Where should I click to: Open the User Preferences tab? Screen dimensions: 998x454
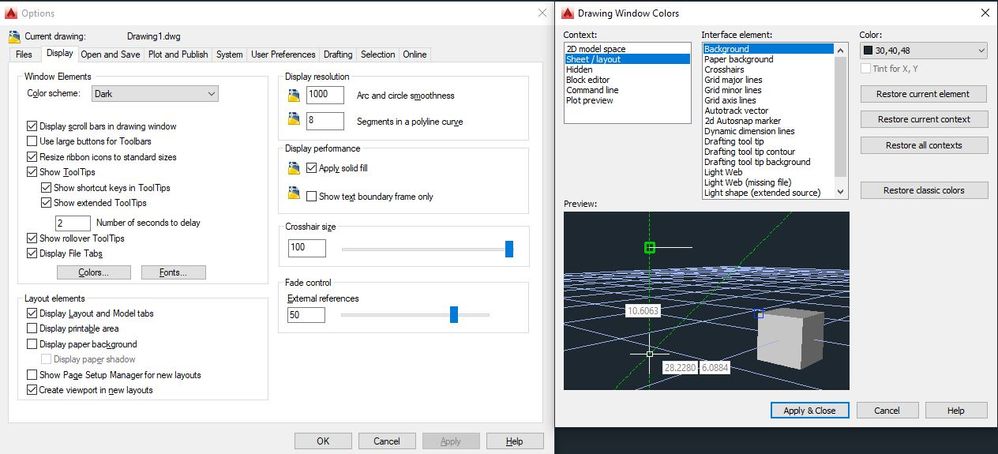click(283, 55)
